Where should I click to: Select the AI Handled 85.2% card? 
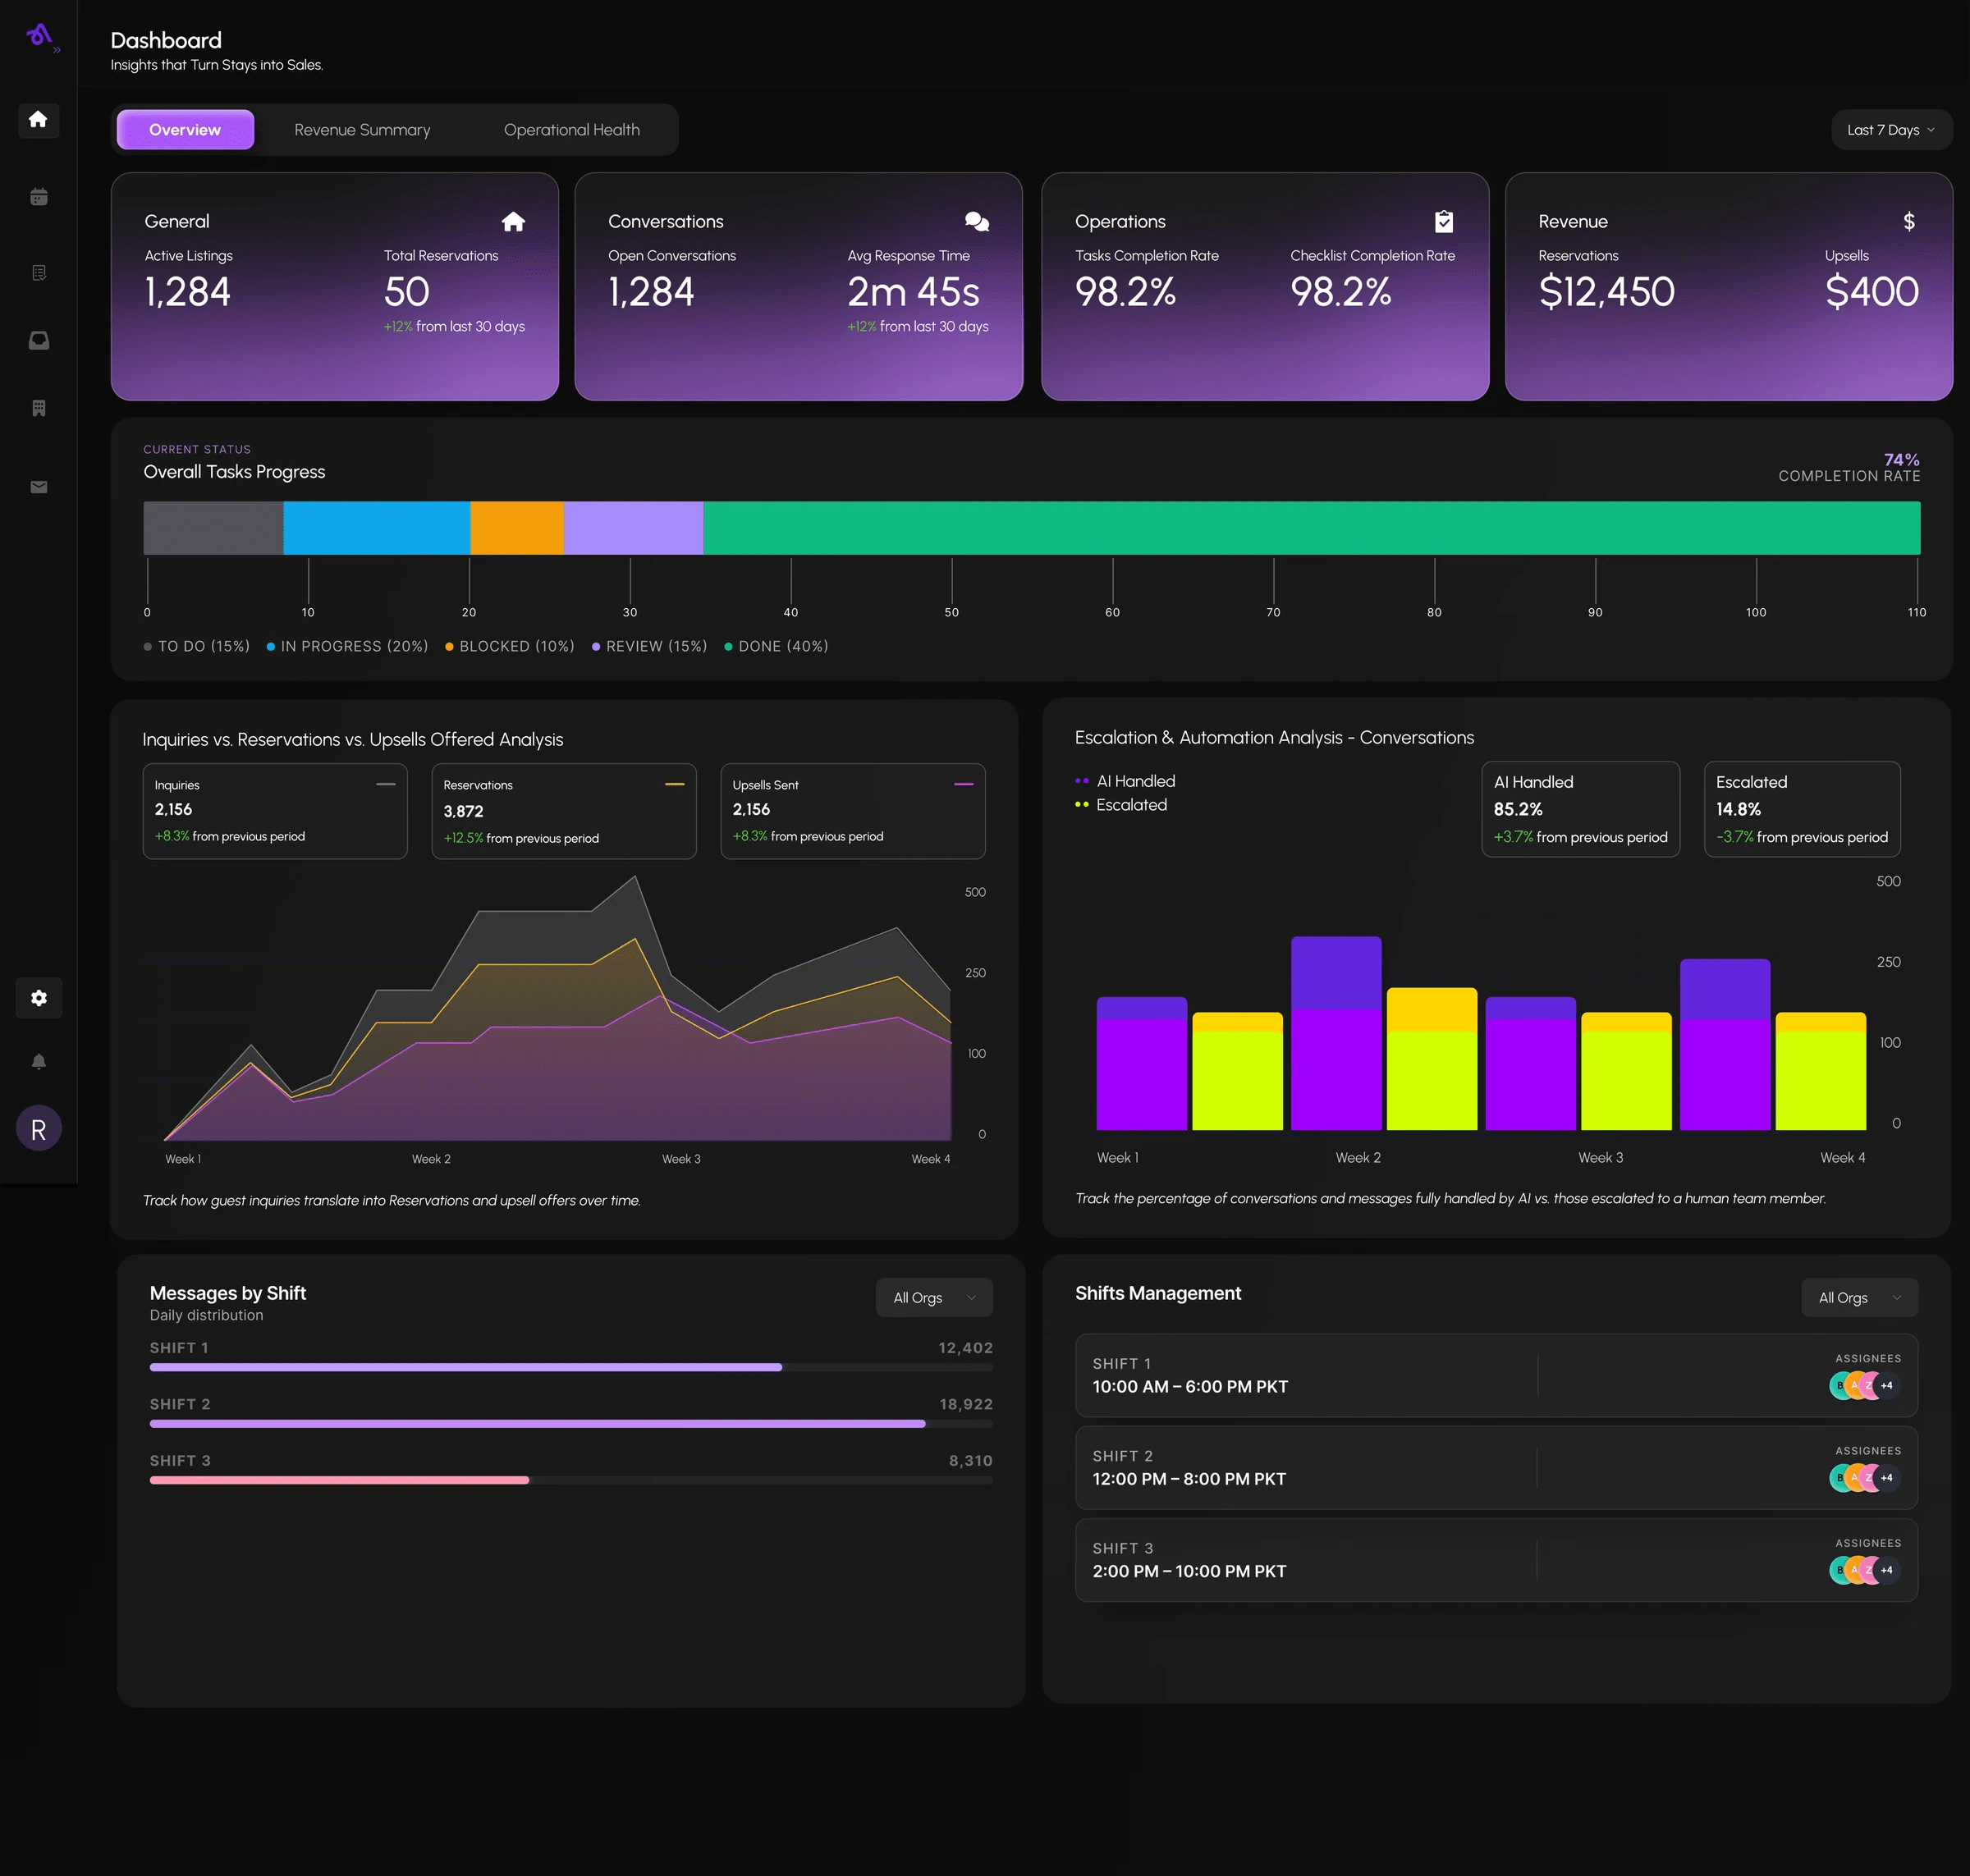click(1580, 809)
